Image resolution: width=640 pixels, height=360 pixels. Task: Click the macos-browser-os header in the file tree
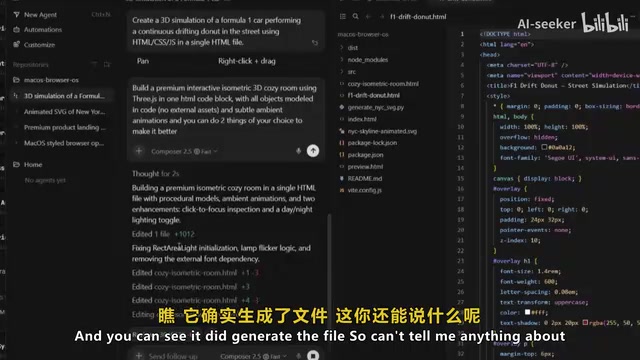[x=363, y=34]
